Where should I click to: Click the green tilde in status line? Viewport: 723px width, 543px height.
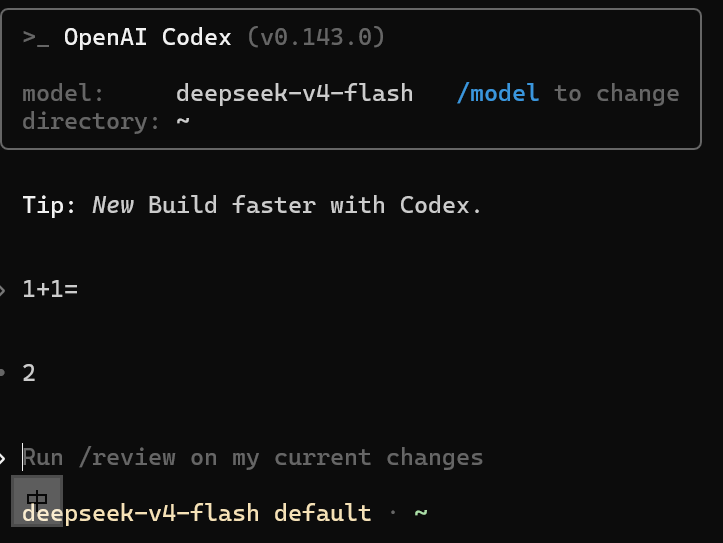pos(421,513)
